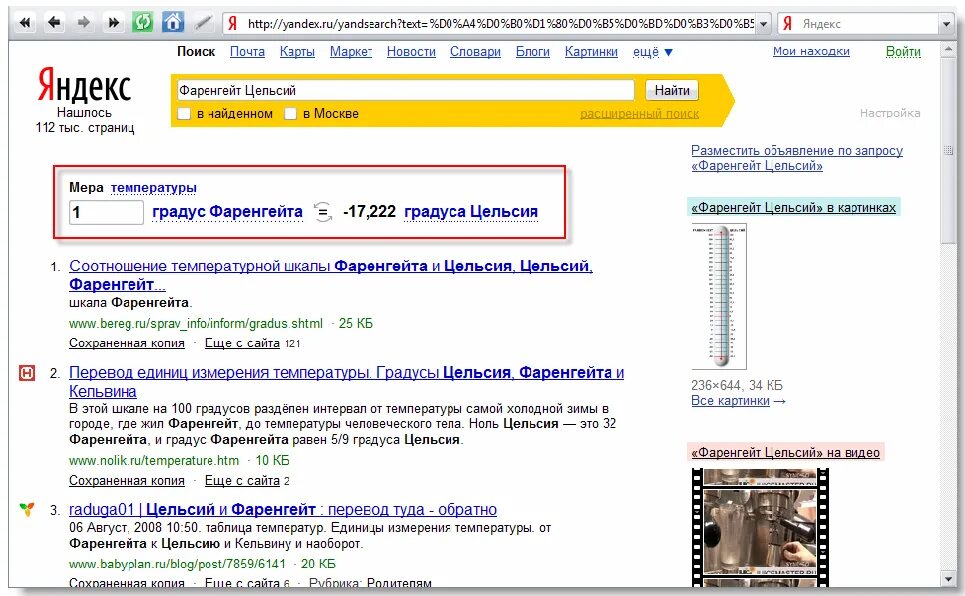
Task: Reload the page with the green refresh icon
Action: coord(143,23)
